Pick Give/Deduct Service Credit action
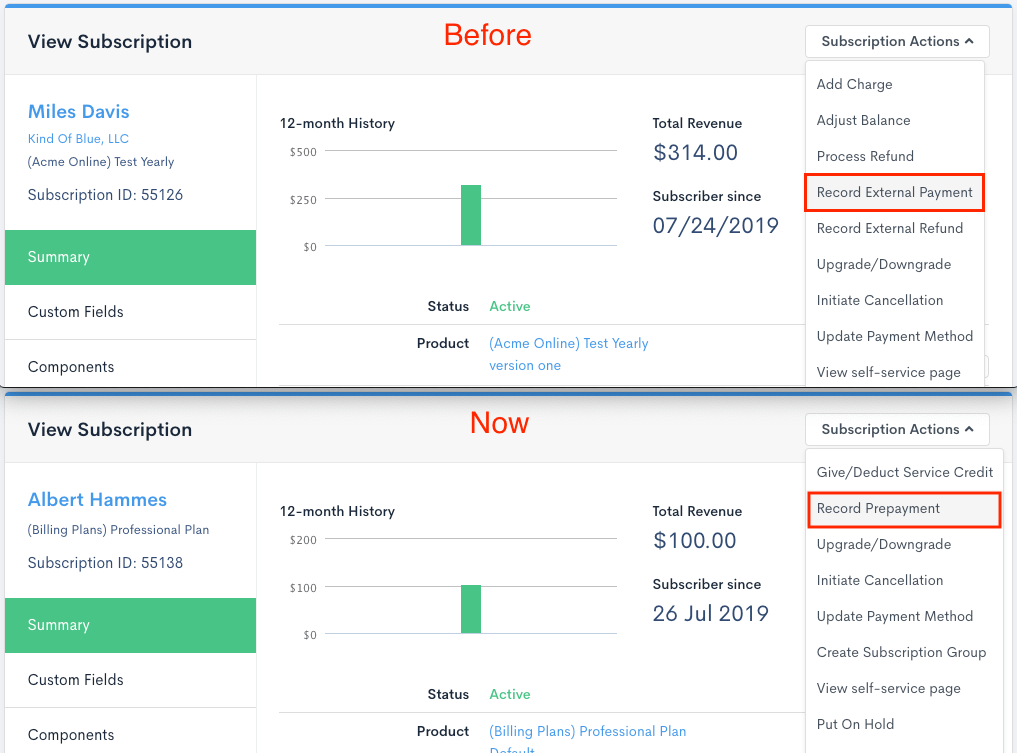This screenshot has width=1017, height=753. (x=903, y=472)
